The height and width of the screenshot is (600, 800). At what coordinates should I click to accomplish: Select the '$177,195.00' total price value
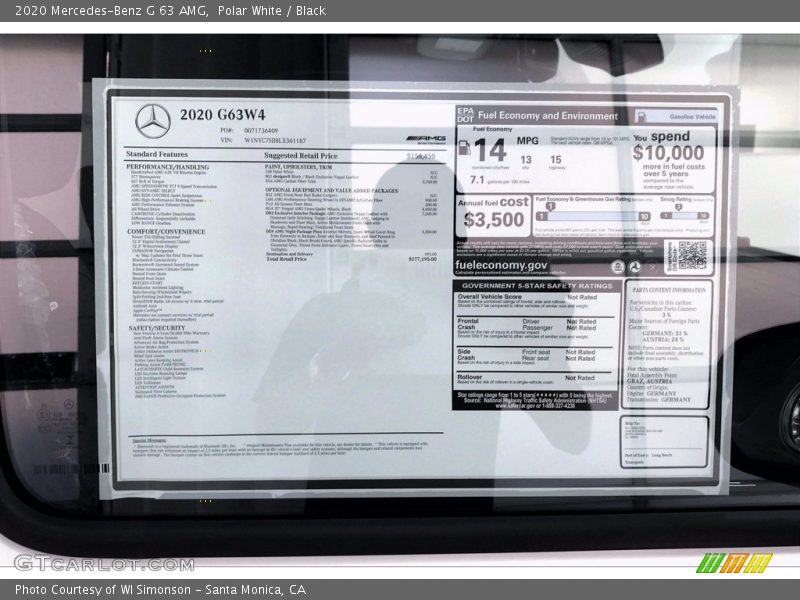[x=422, y=259]
